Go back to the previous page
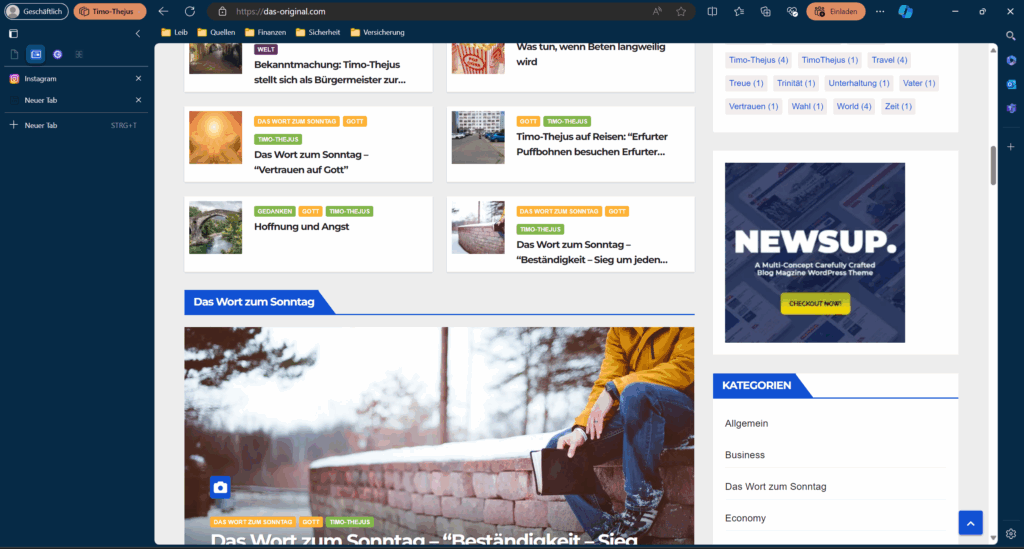The height and width of the screenshot is (549, 1024). pyautogui.click(x=163, y=11)
